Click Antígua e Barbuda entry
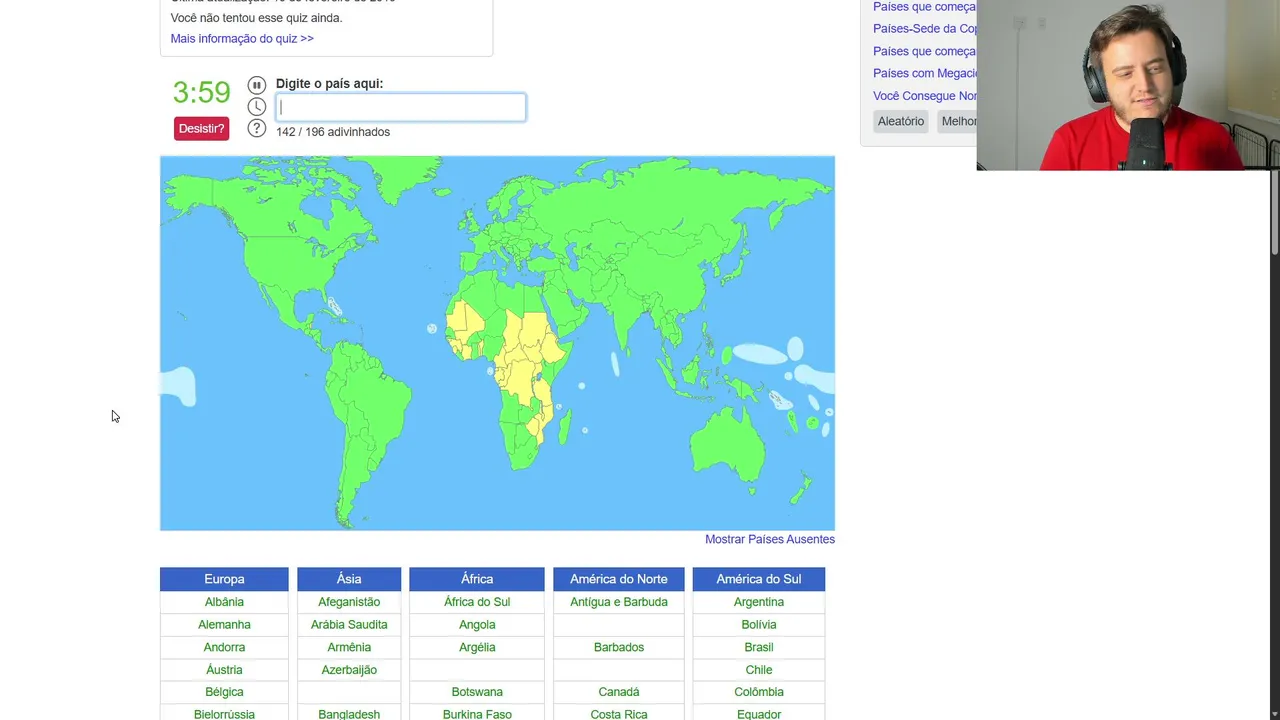The height and width of the screenshot is (720, 1280). pos(619,602)
